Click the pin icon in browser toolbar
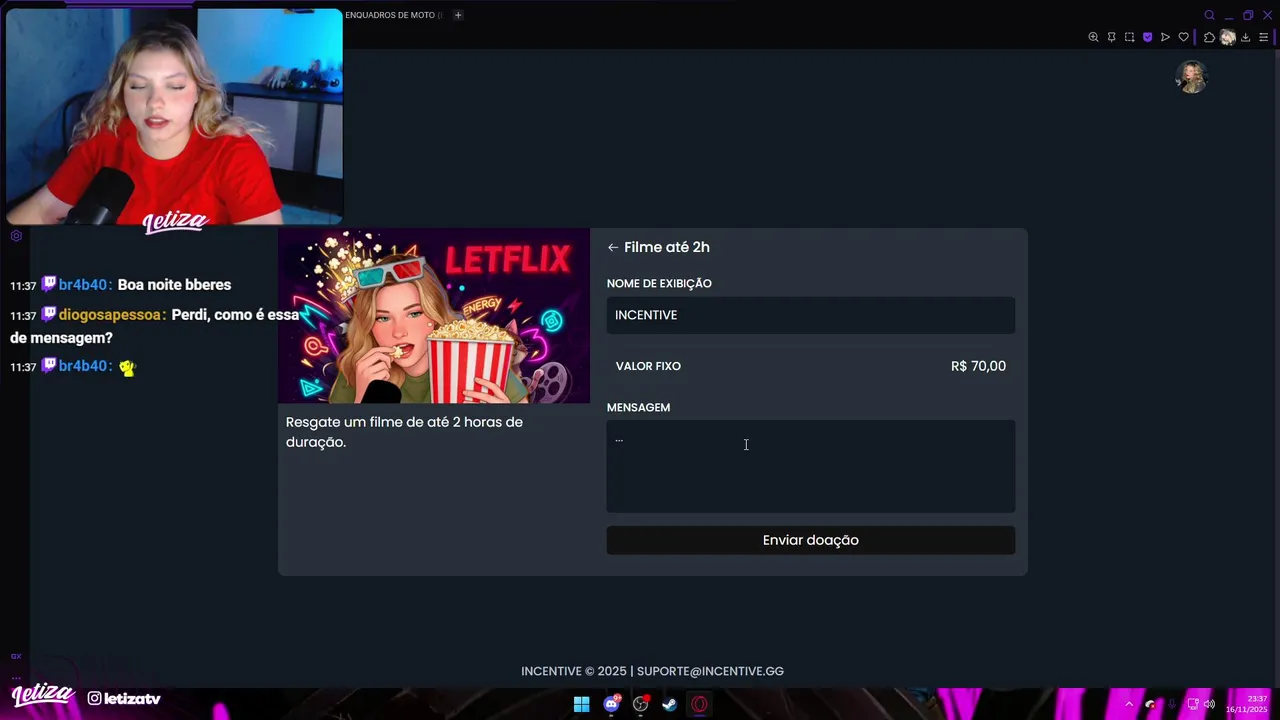The width and height of the screenshot is (1280, 720). [1111, 37]
